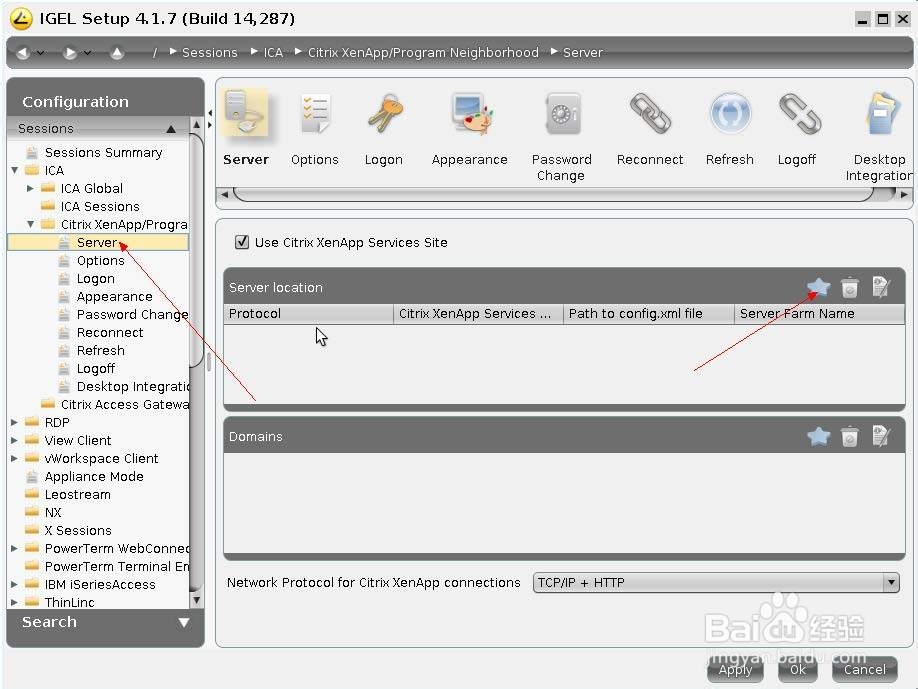This screenshot has width=918, height=689.
Task: Sort by the Protocol column header
Action: click(309, 314)
